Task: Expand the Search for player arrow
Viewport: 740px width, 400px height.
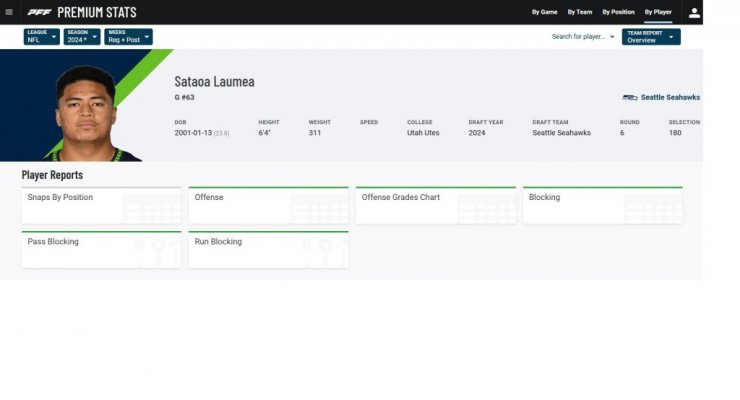Action: (612, 37)
